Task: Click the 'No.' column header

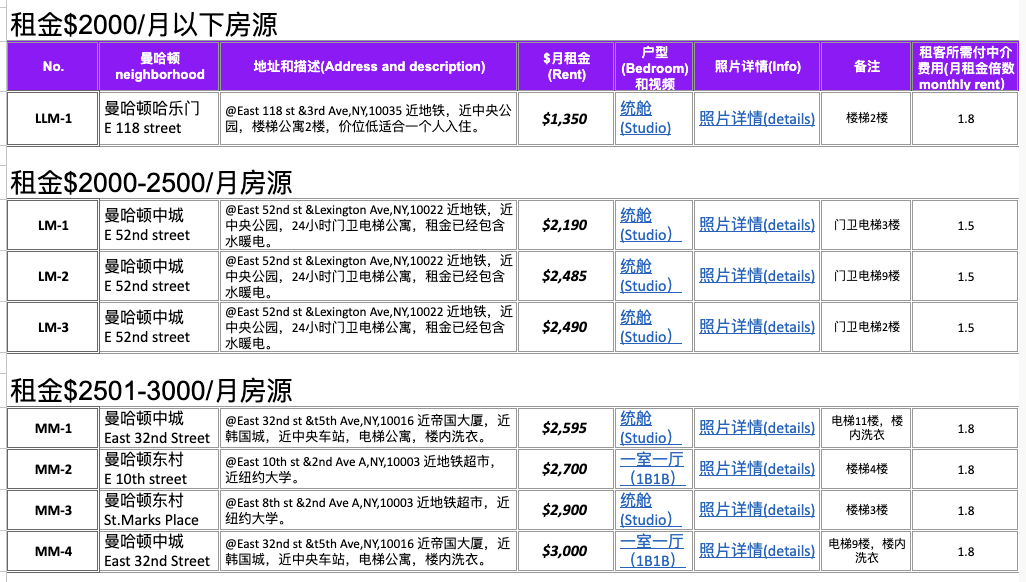Action: (53, 67)
